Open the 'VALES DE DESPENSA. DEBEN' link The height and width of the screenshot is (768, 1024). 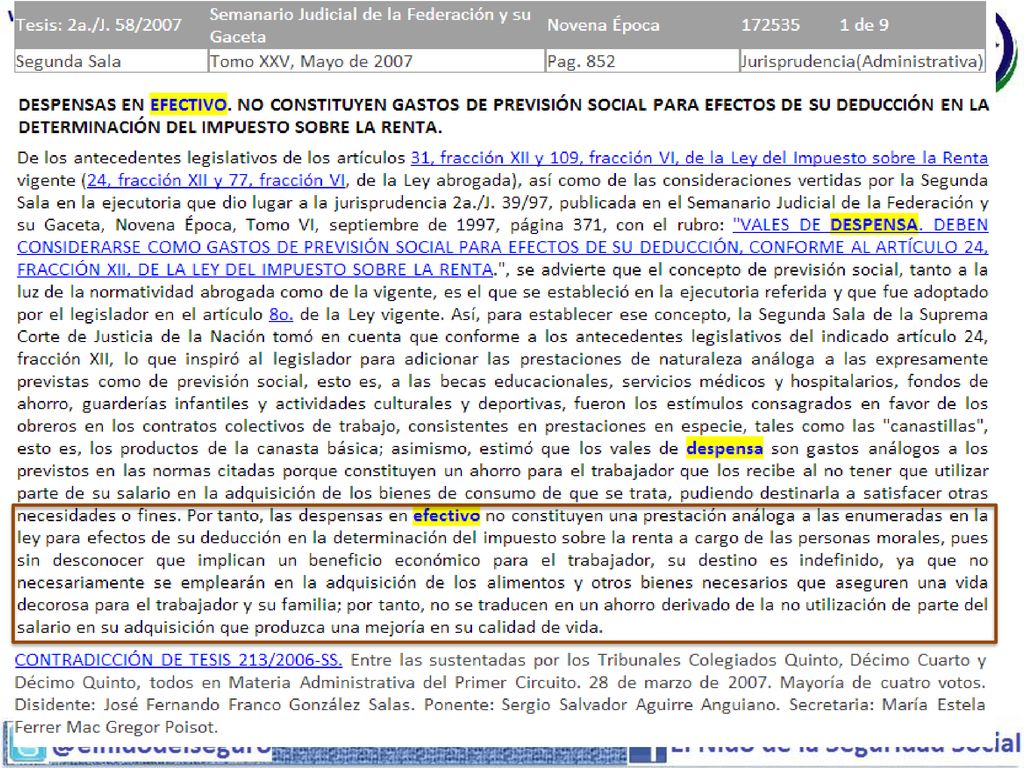[x=860, y=225]
